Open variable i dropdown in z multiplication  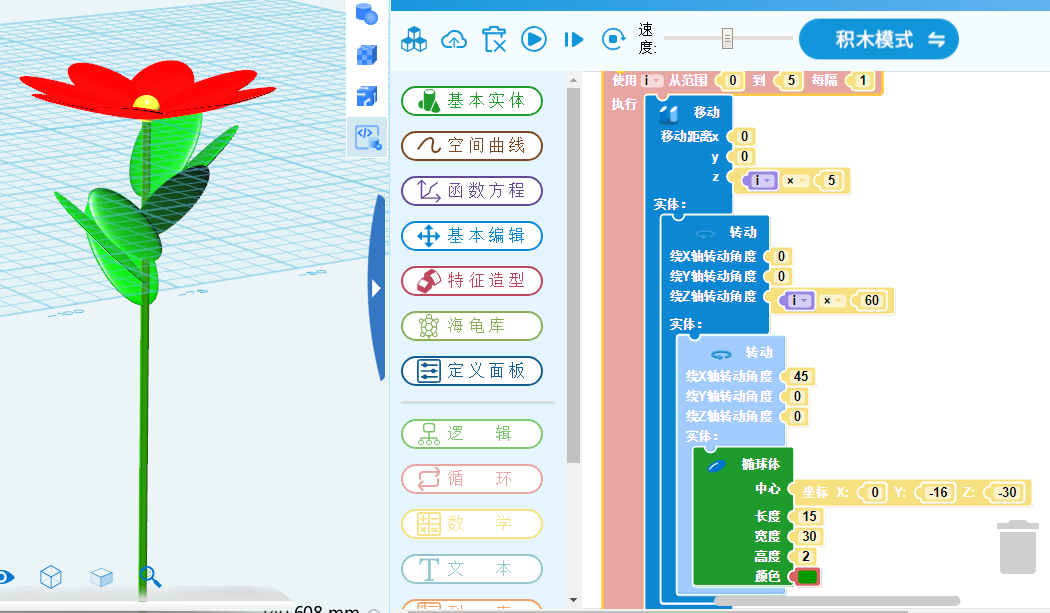coord(760,180)
